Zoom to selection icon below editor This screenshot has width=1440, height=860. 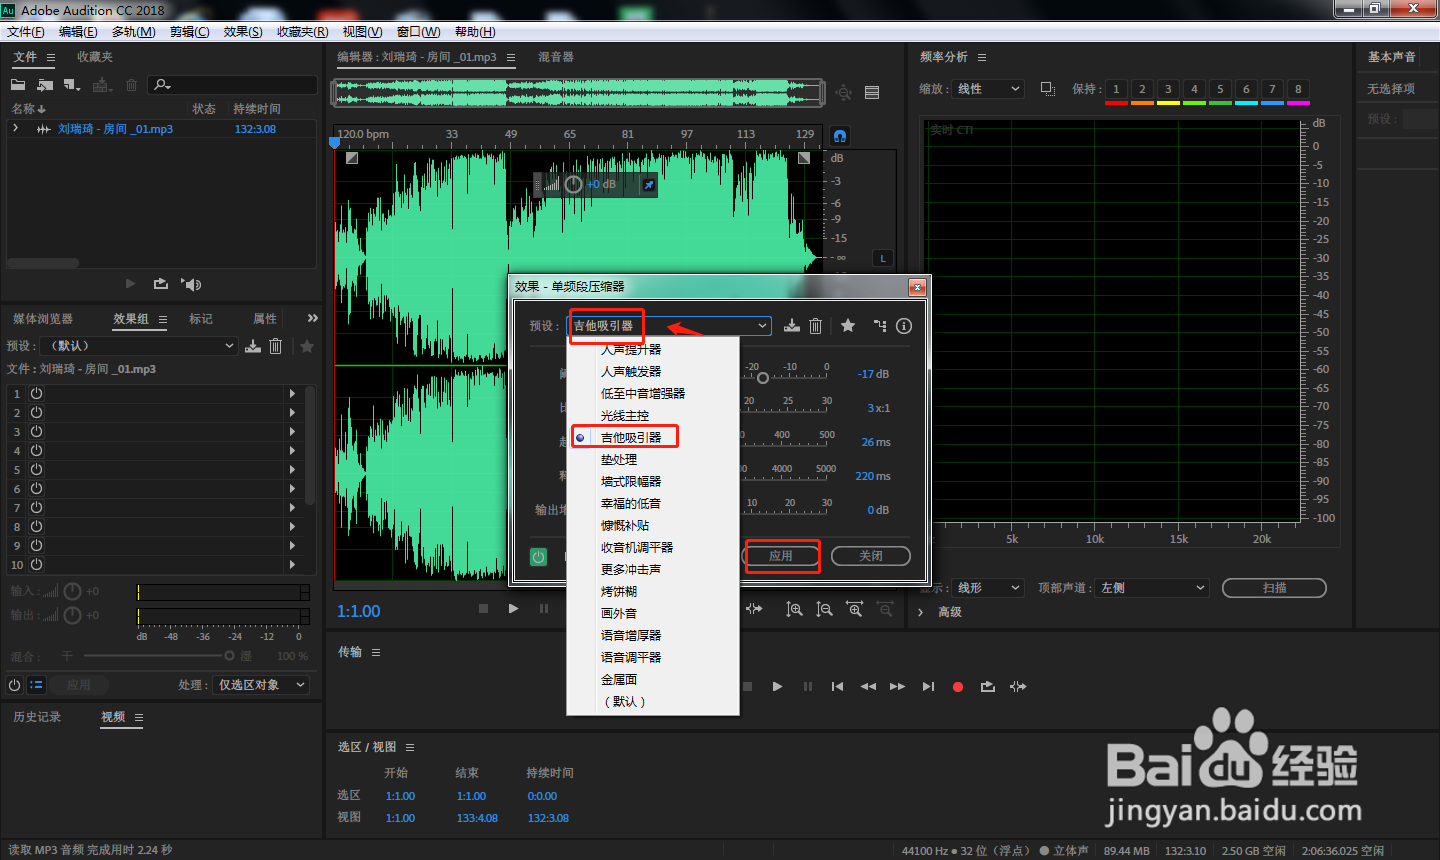(x=855, y=609)
